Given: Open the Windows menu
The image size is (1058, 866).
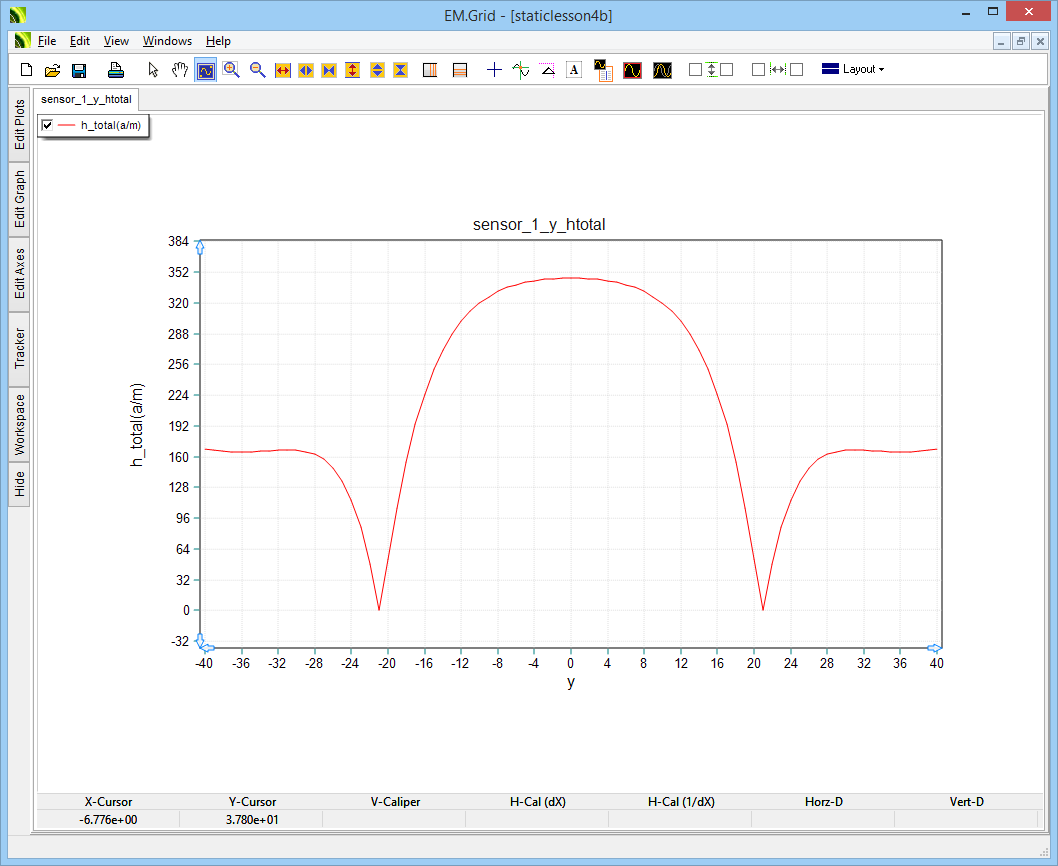Looking at the screenshot, I should [167, 41].
